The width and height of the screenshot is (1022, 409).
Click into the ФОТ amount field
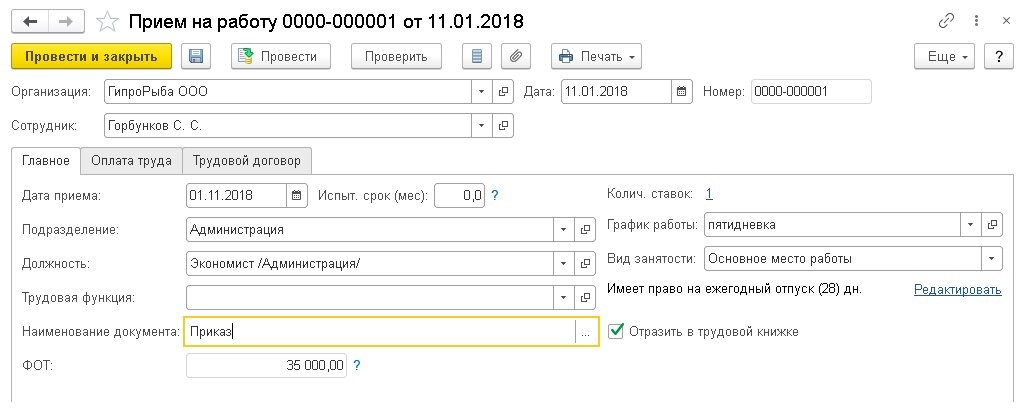[x=266, y=366]
